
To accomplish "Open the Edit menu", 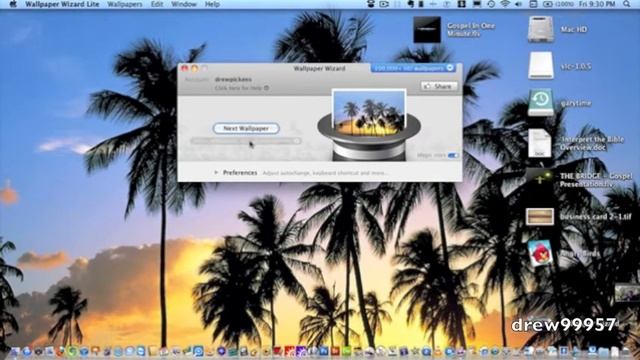I will point(157,4).
